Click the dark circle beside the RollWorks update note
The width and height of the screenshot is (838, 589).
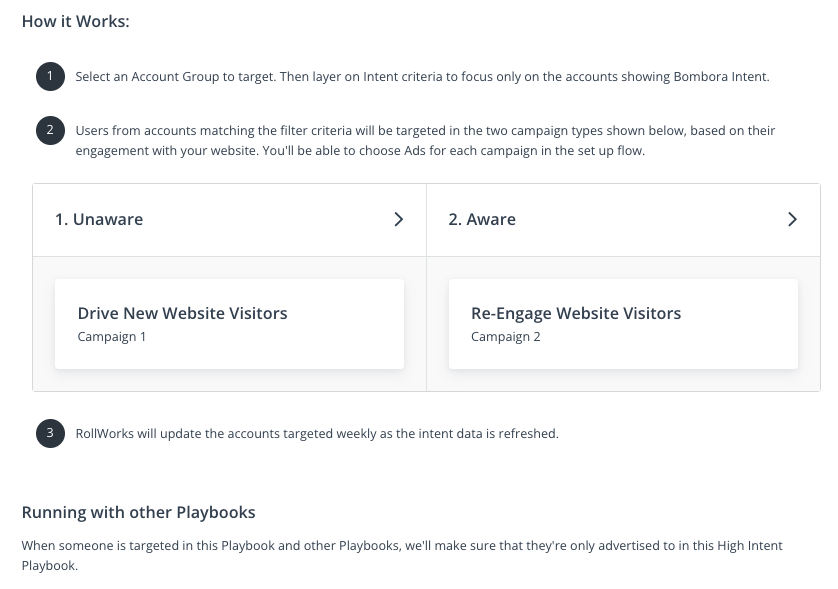[50, 433]
